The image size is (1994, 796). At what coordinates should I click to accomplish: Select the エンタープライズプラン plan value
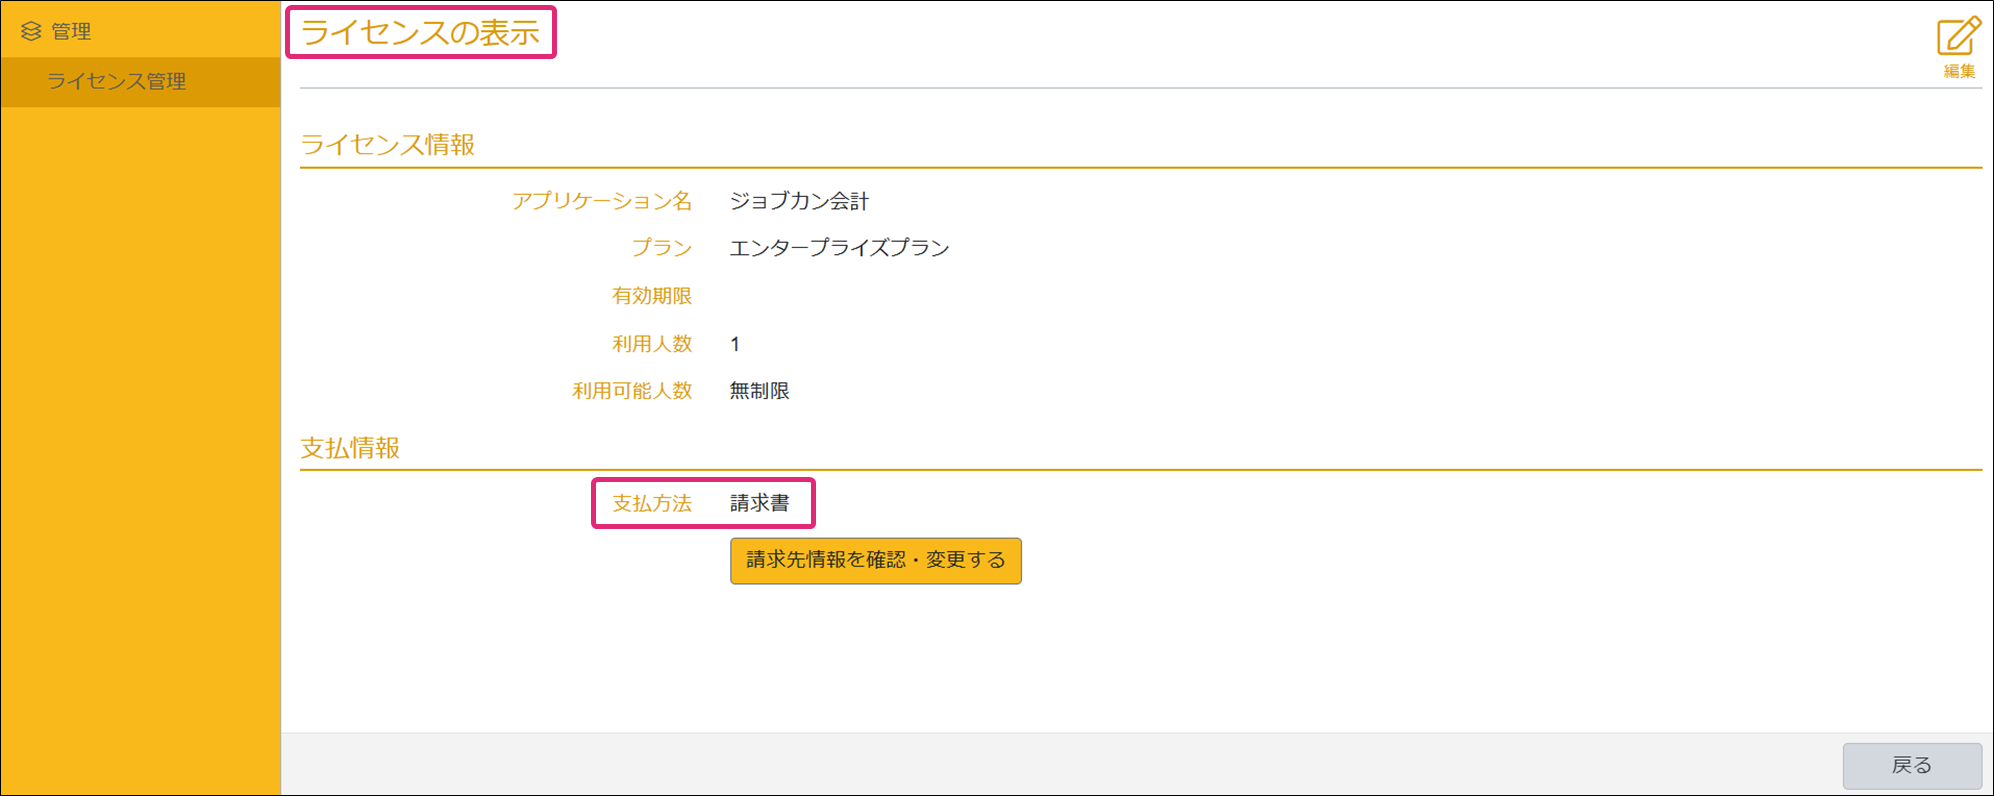click(x=839, y=248)
